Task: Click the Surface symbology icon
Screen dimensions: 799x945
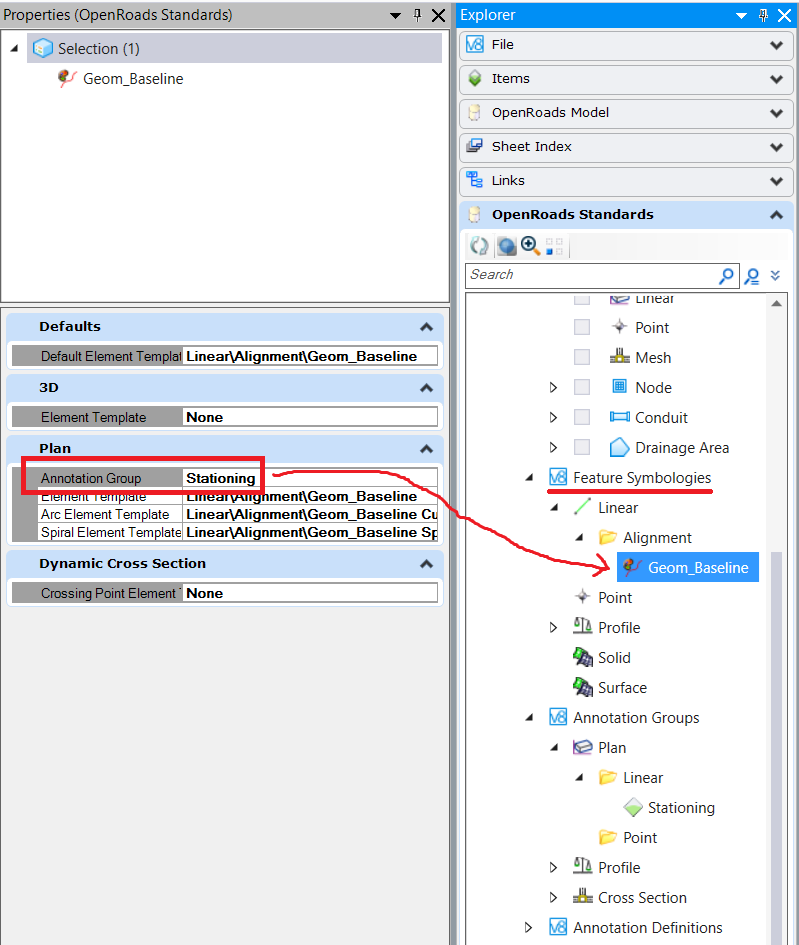Action: click(583, 687)
